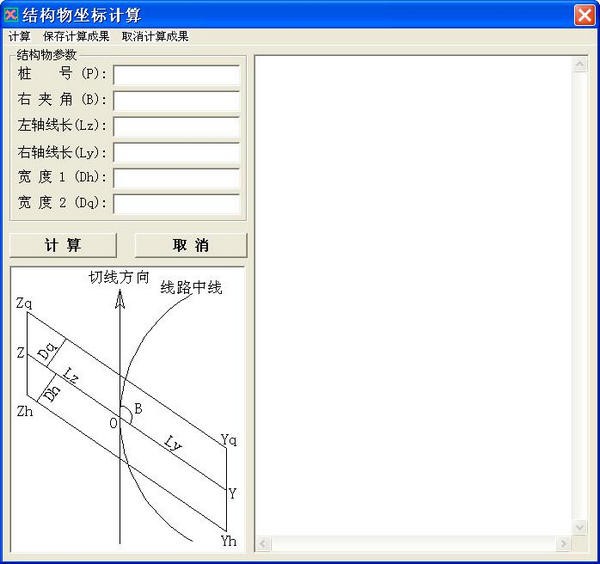
Task: Click the 切线方向 label in diagram
Action: tap(119, 277)
